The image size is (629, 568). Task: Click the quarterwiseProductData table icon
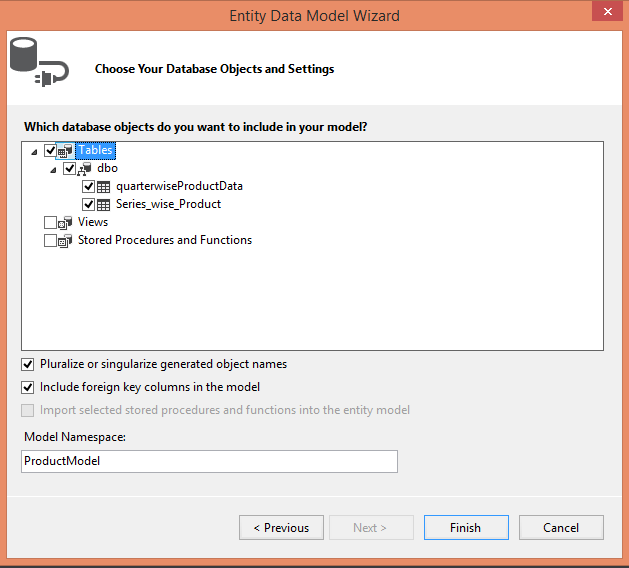(x=104, y=186)
